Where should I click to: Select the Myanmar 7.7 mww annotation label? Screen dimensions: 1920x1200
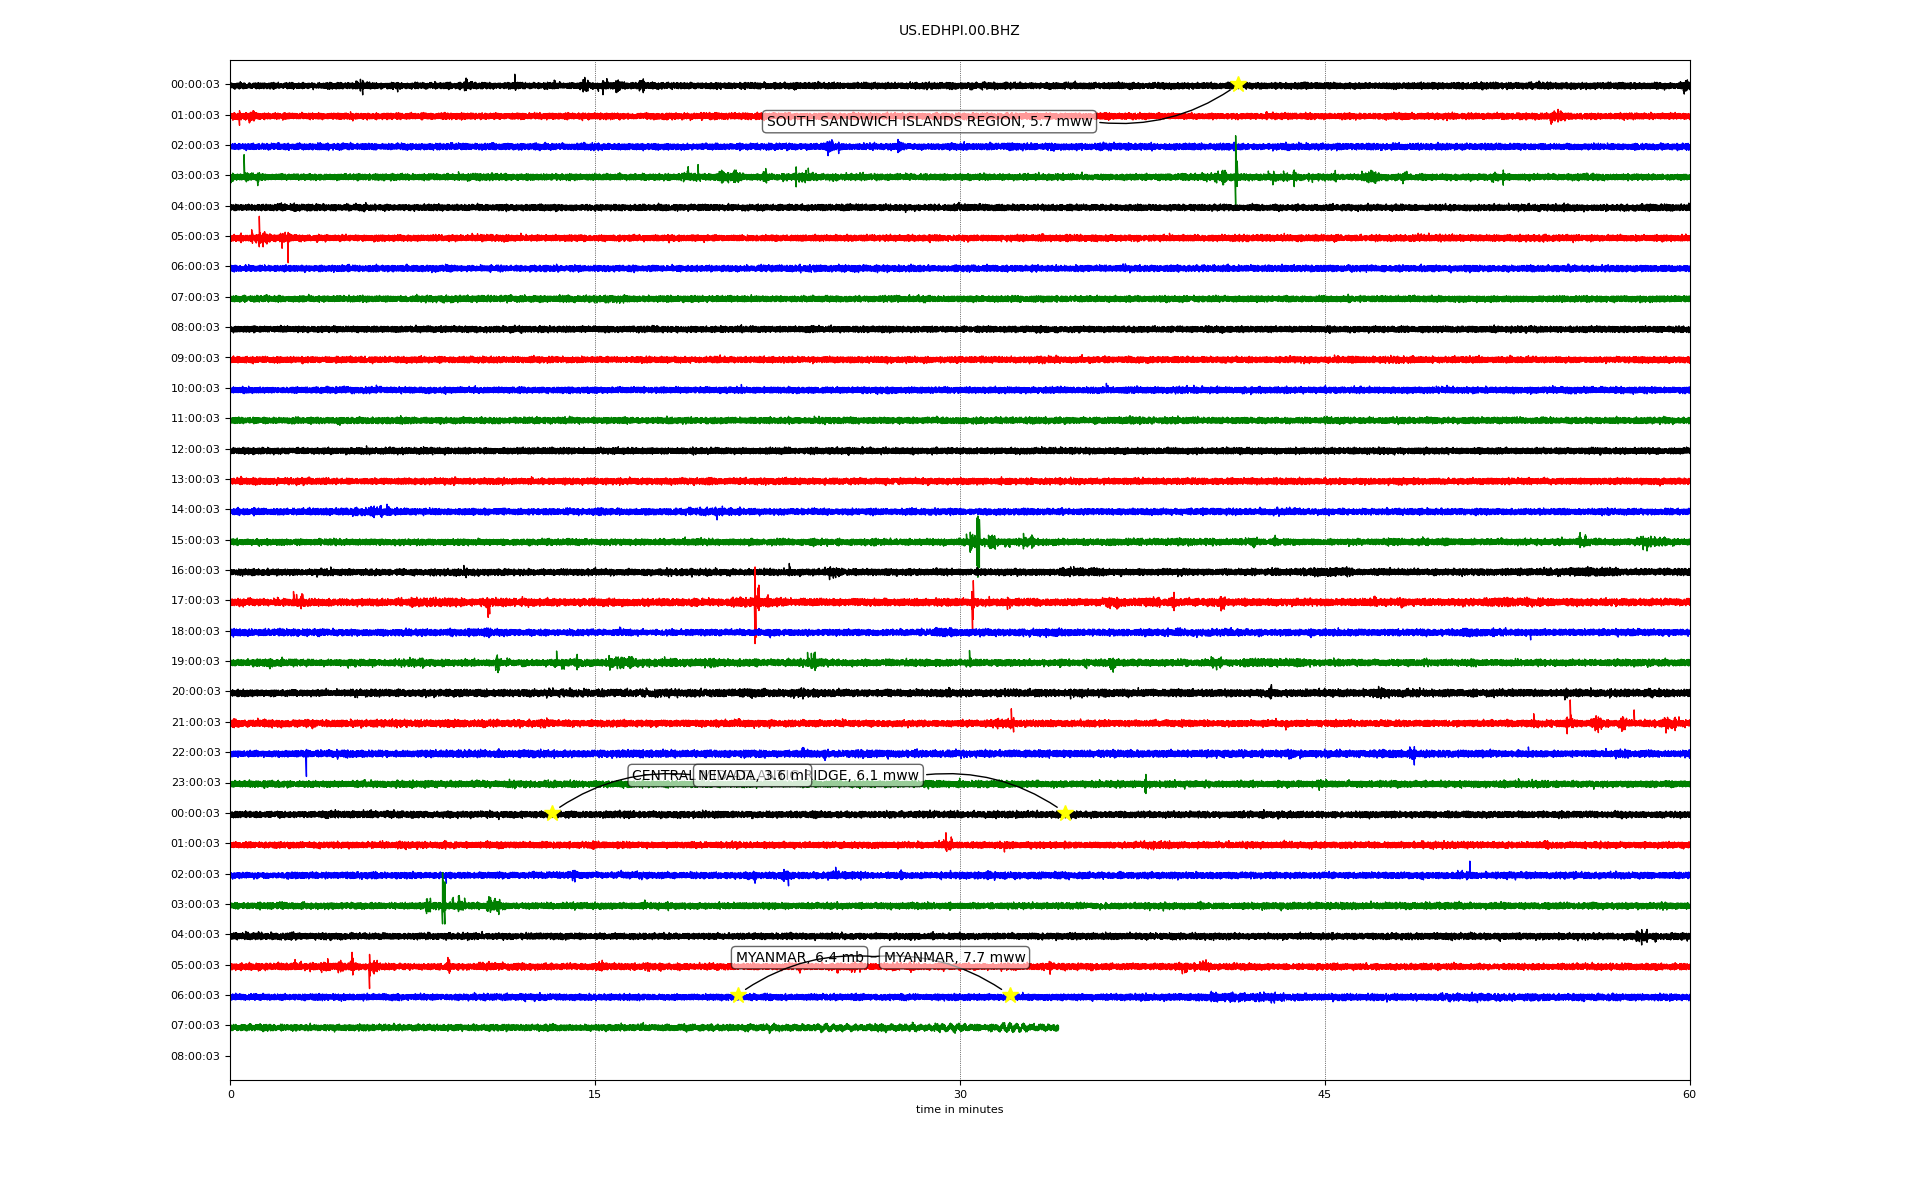(x=955, y=958)
